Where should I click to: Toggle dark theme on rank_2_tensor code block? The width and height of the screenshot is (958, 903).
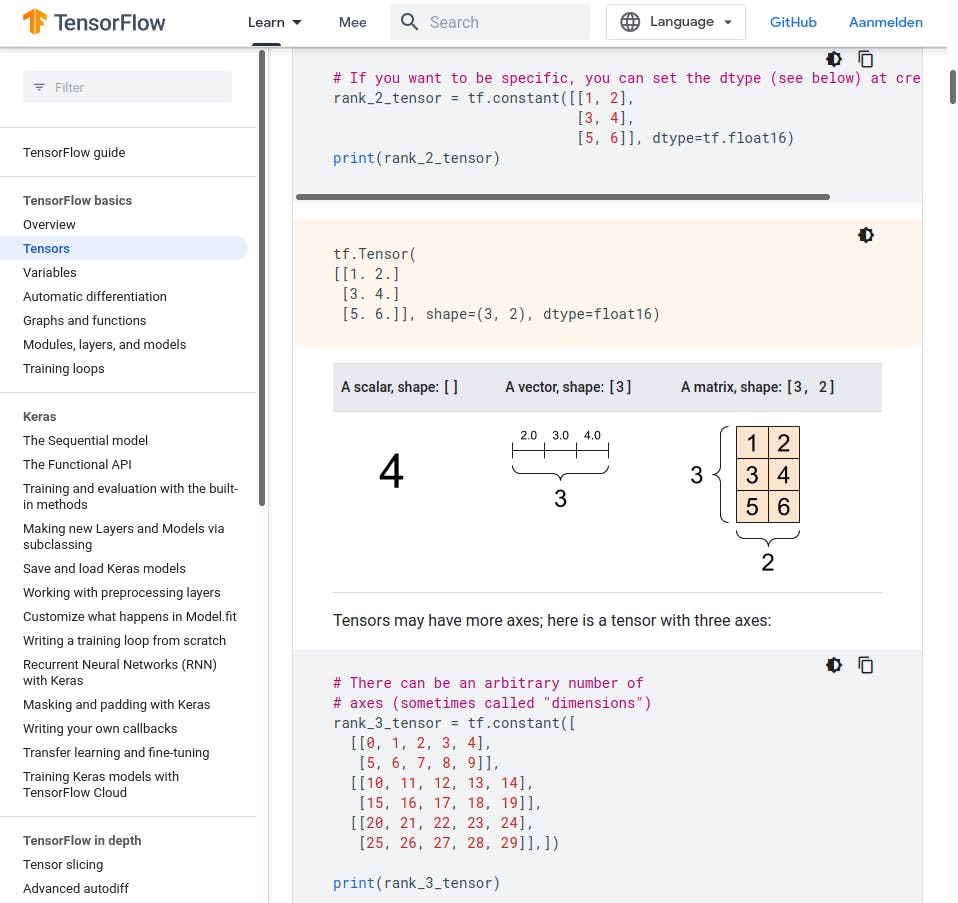pos(834,59)
